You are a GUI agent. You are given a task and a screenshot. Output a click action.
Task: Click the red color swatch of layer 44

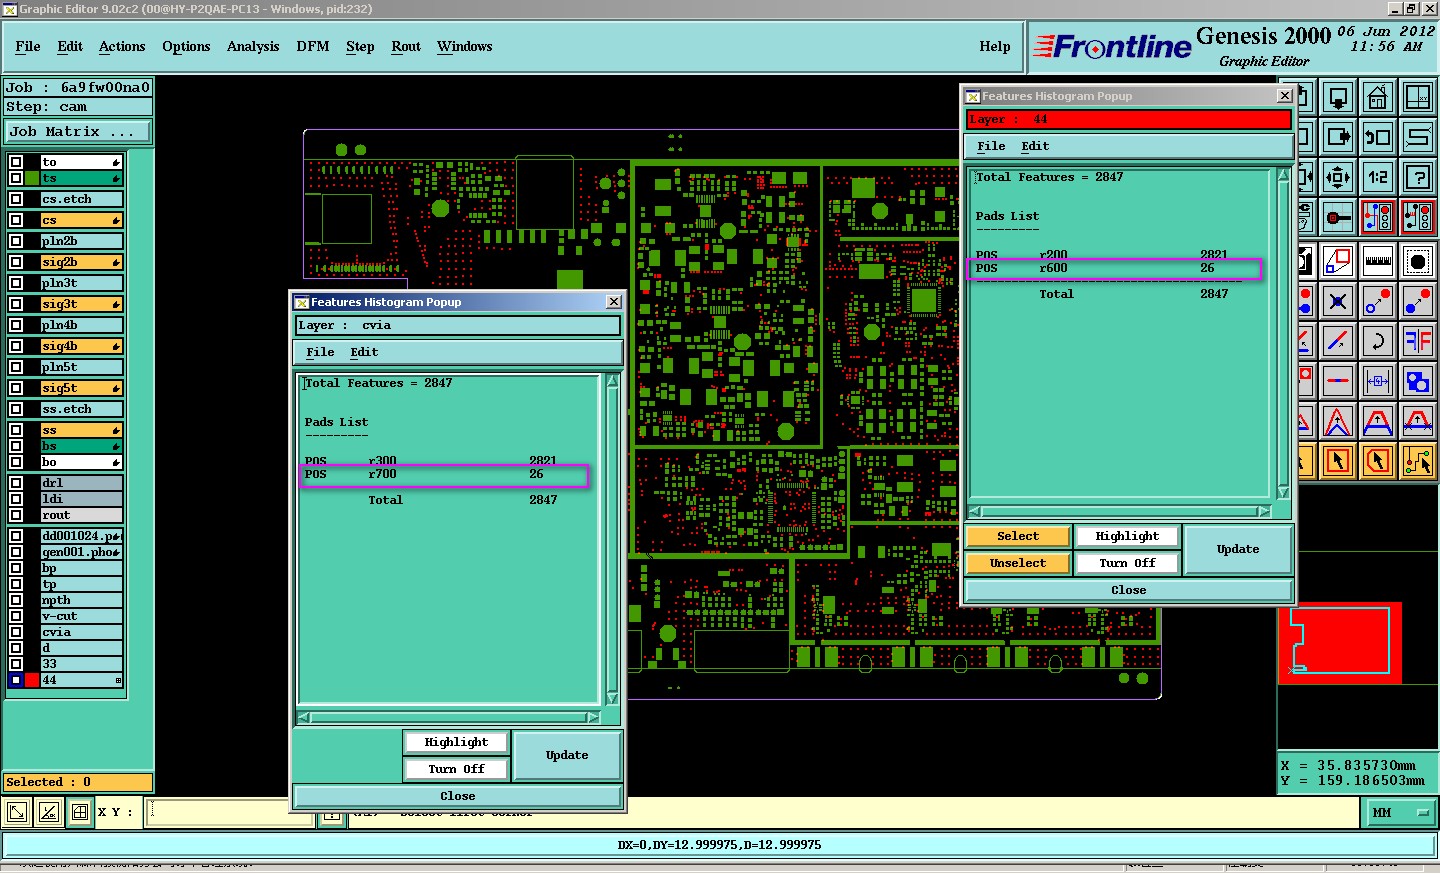[x=32, y=680]
